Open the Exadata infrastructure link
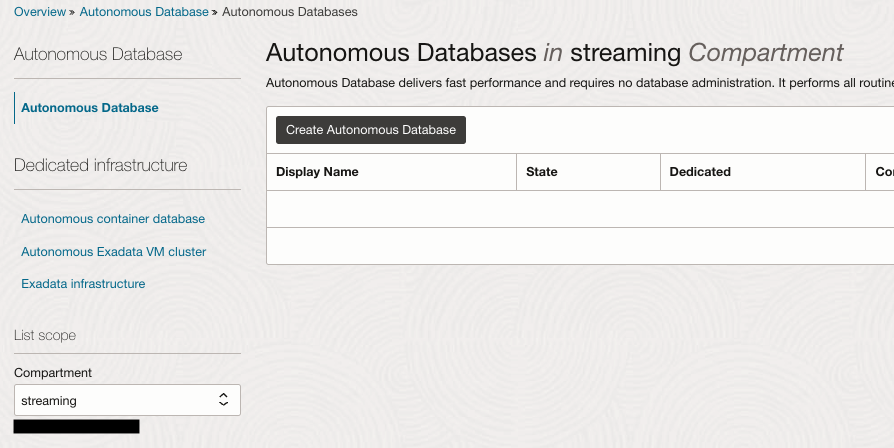The image size is (894, 448). (83, 284)
